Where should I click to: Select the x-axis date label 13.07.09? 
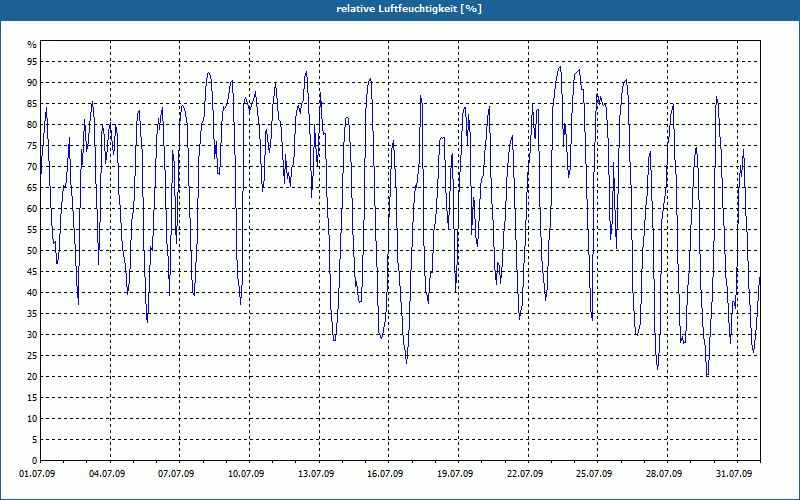316,474
